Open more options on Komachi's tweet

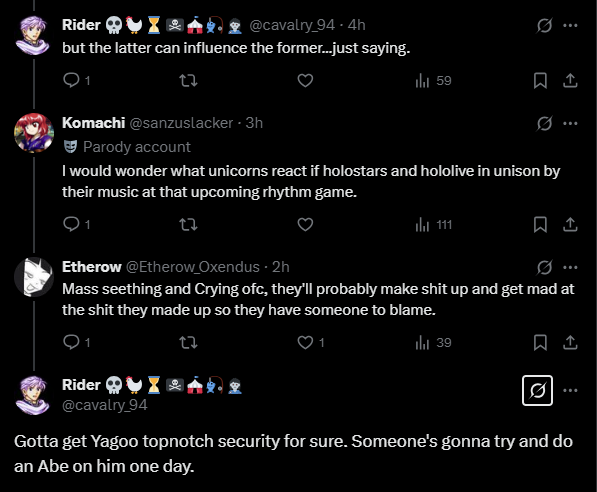[570, 123]
